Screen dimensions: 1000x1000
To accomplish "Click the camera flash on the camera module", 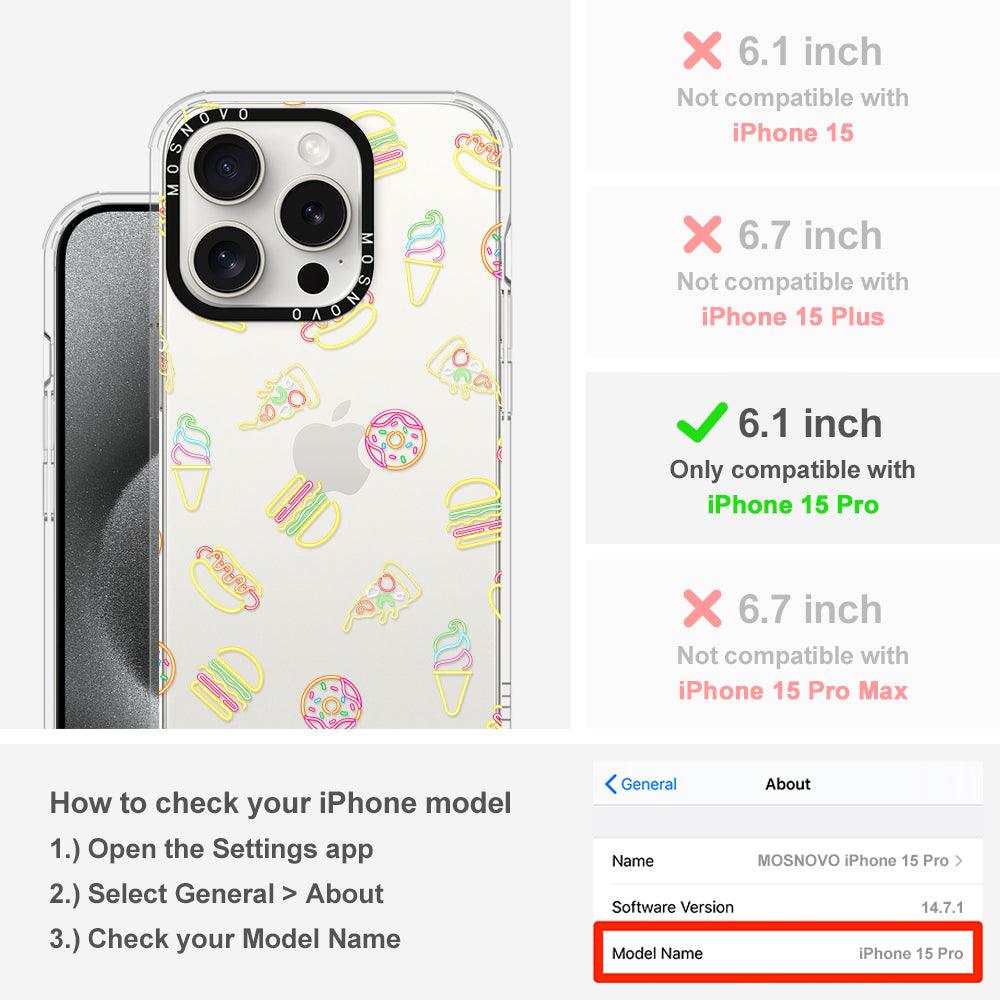I will point(314,148).
